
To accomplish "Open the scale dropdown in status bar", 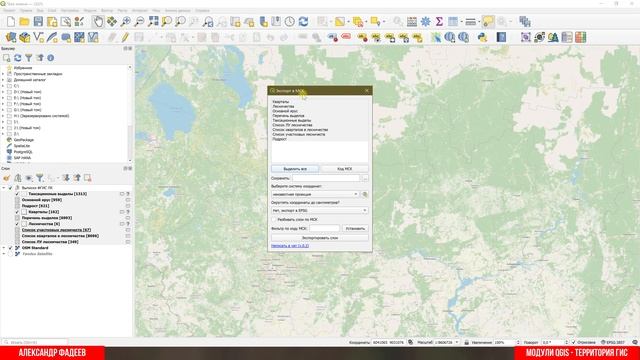I will coord(457,342).
